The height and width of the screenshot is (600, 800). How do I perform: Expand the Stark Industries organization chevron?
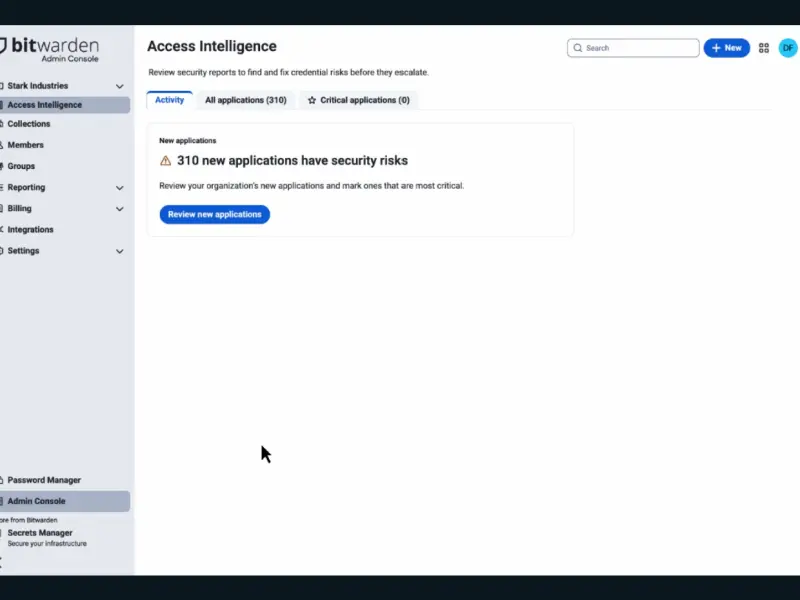pyautogui.click(x=120, y=87)
